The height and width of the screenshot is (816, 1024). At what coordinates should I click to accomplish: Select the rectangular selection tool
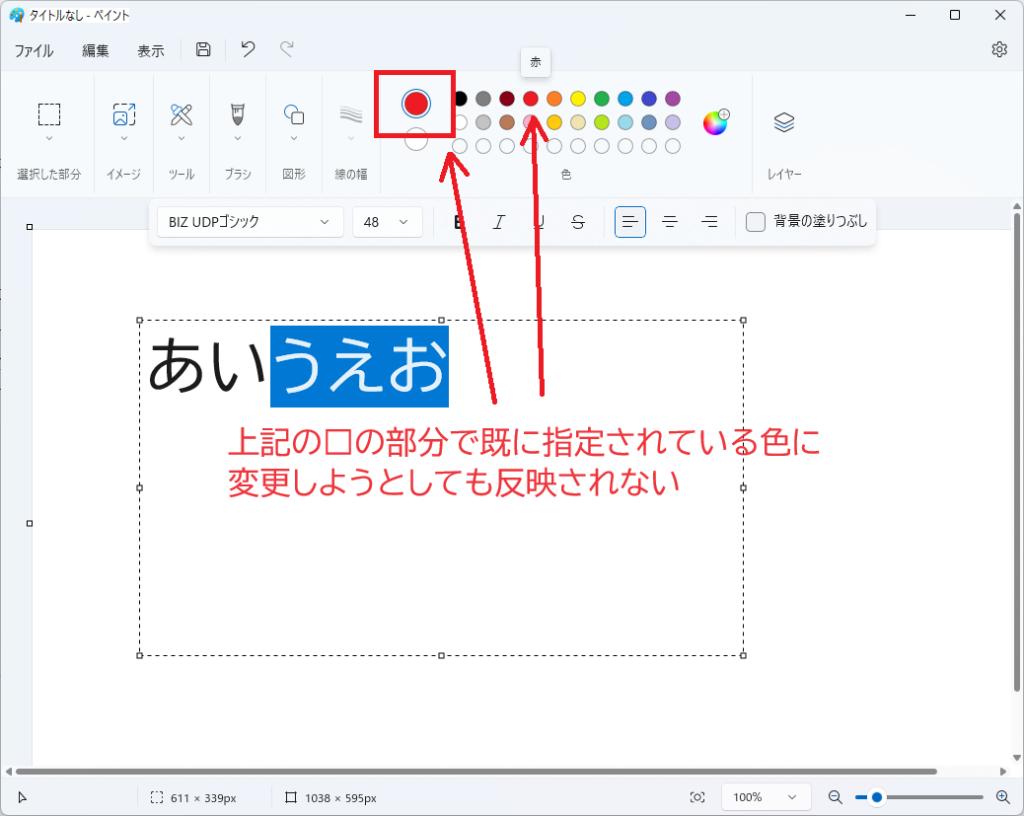(49, 114)
